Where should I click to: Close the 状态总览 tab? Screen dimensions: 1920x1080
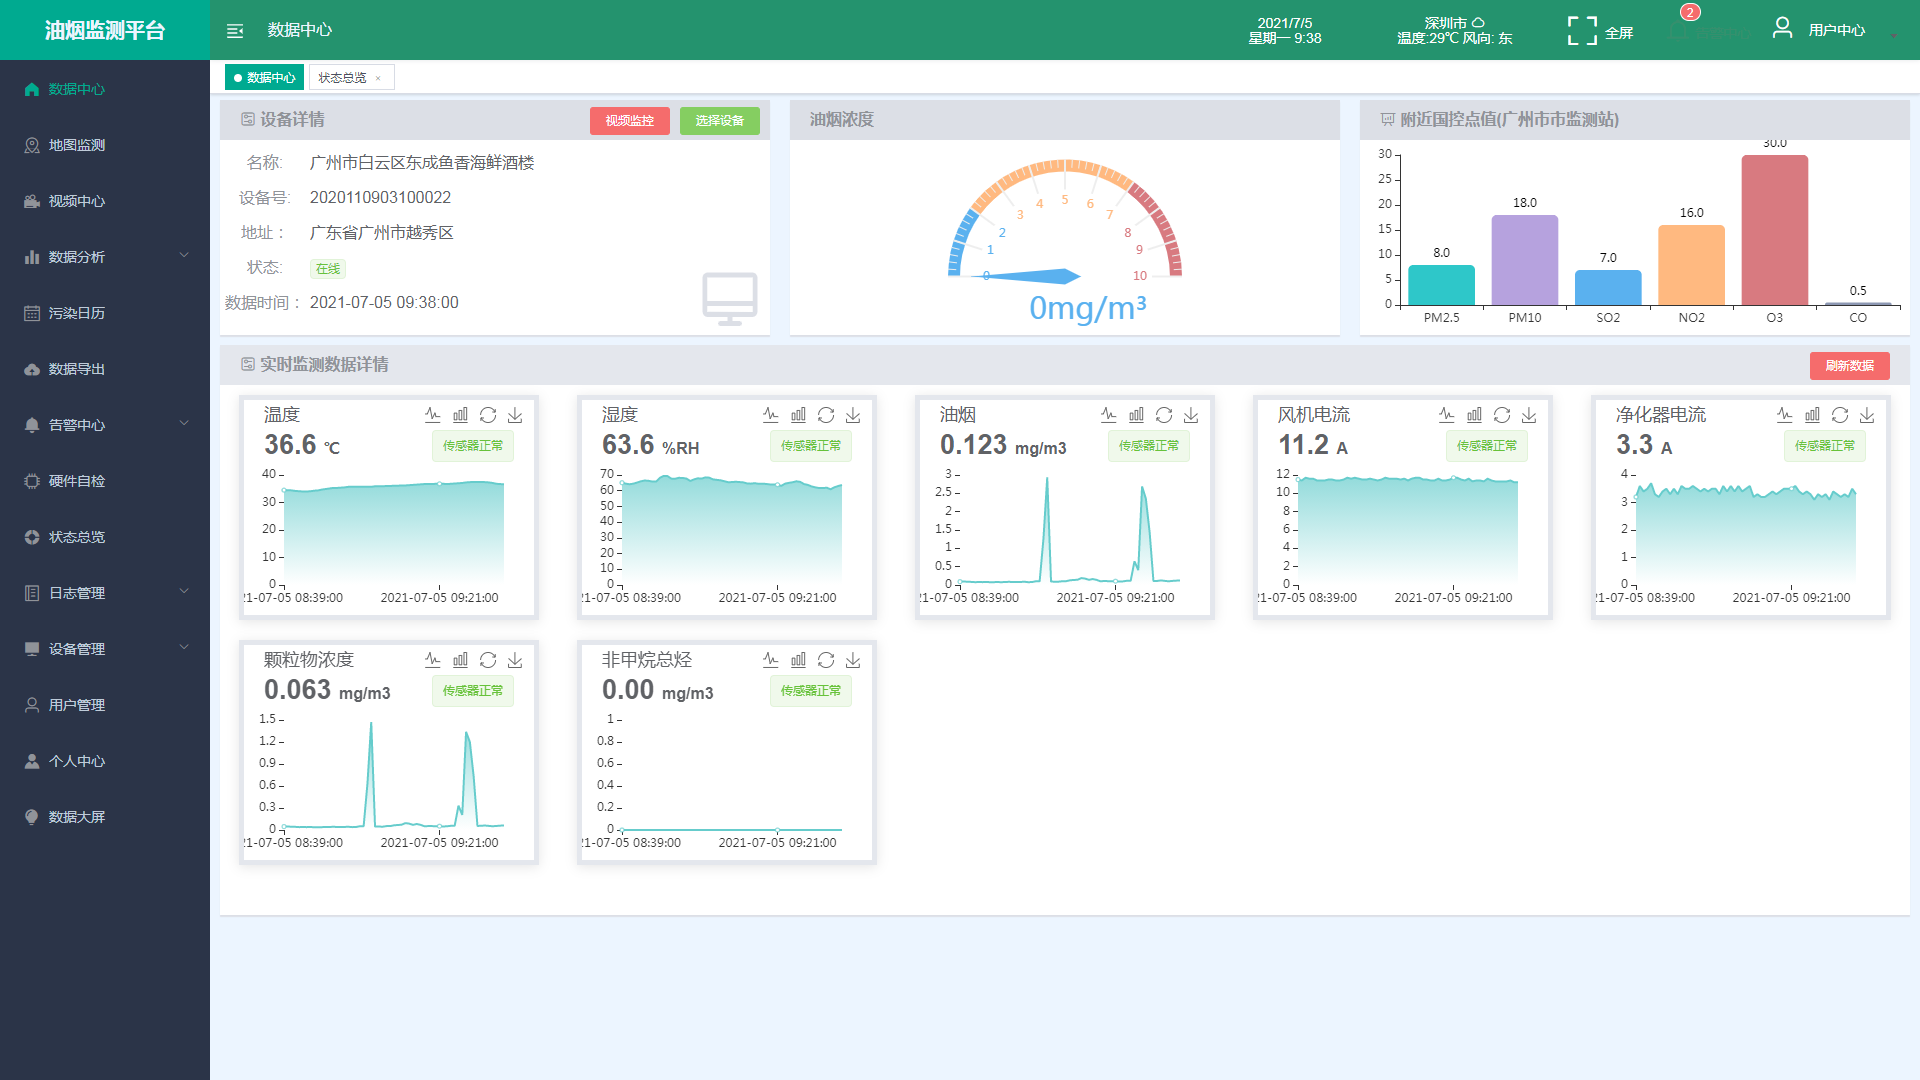point(378,78)
